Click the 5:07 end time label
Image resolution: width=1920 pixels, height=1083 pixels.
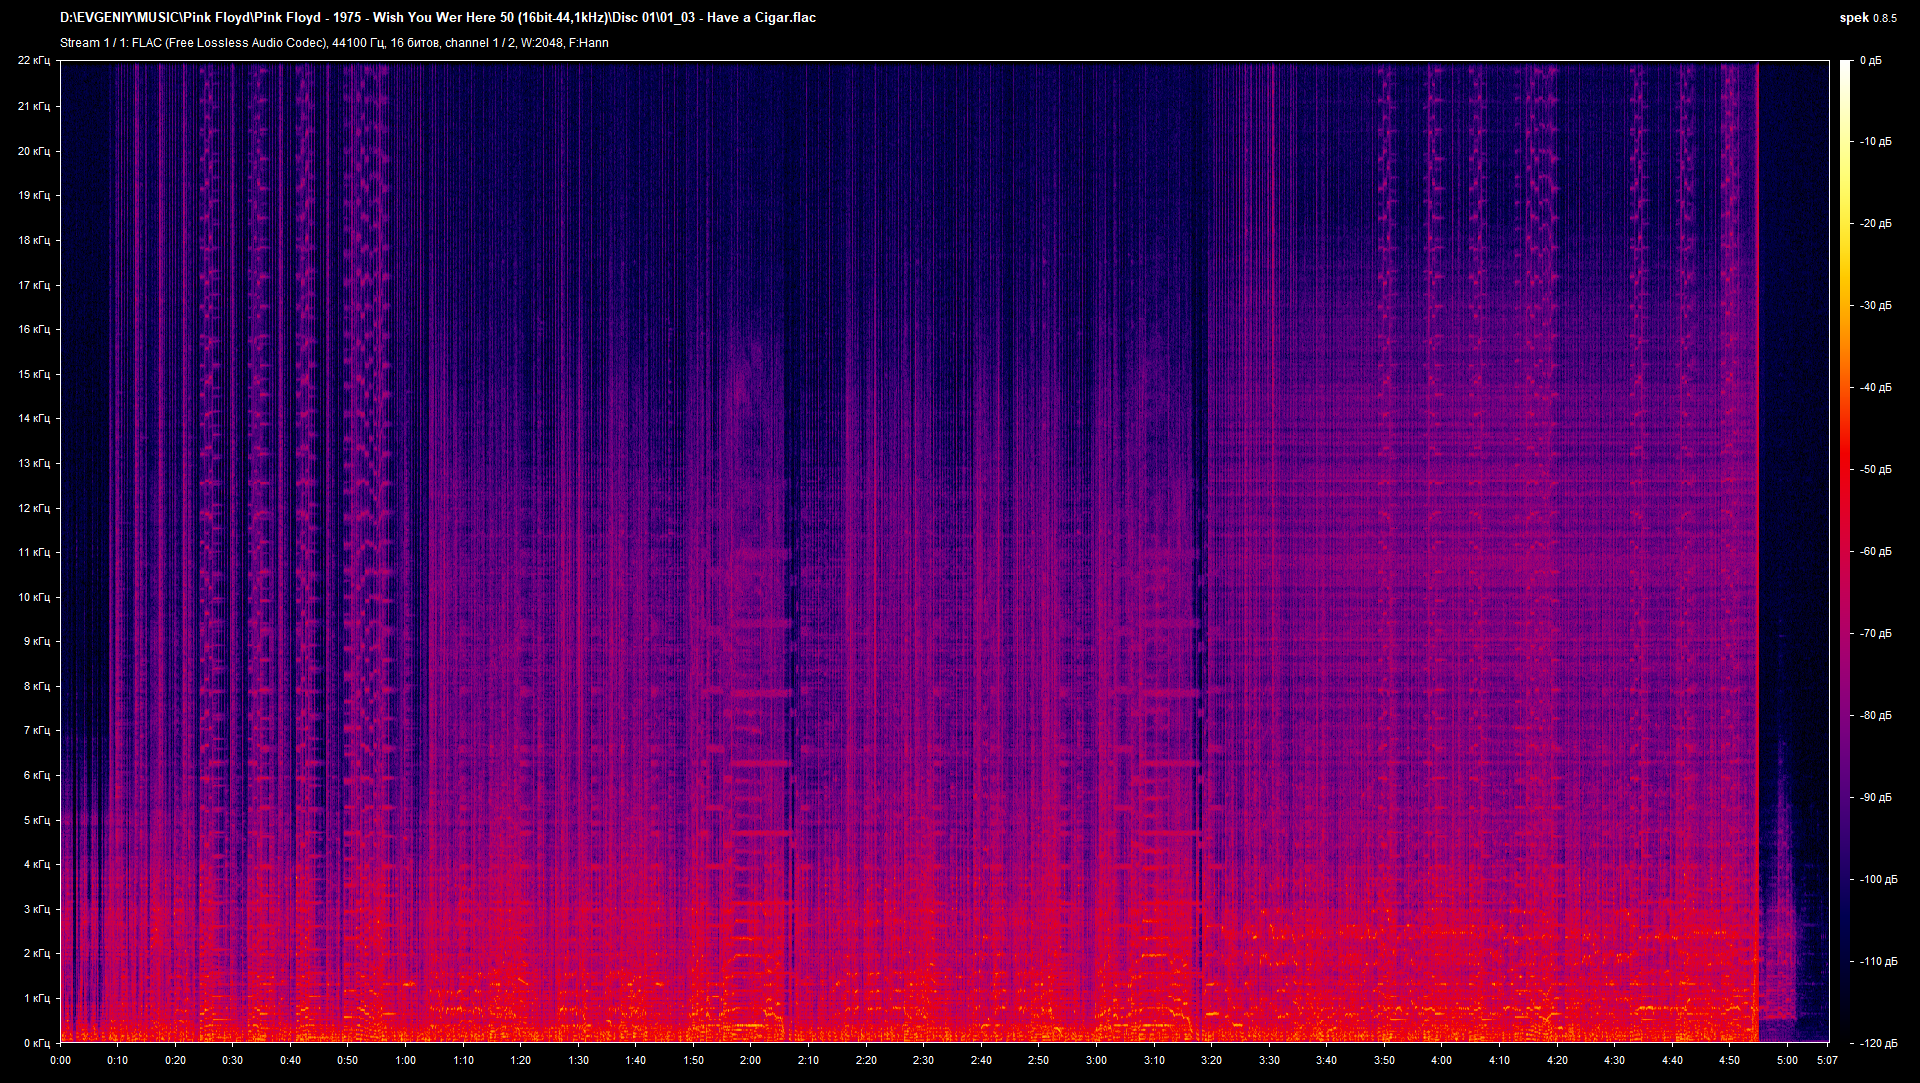[1827, 1060]
